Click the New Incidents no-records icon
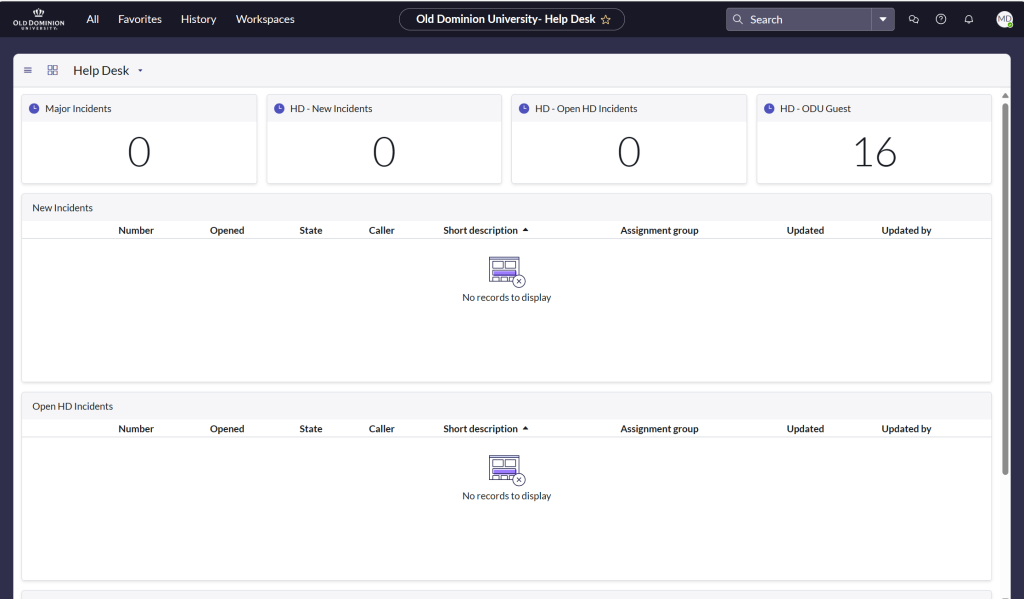Screen dimensions: 1024x599 click(x=507, y=271)
